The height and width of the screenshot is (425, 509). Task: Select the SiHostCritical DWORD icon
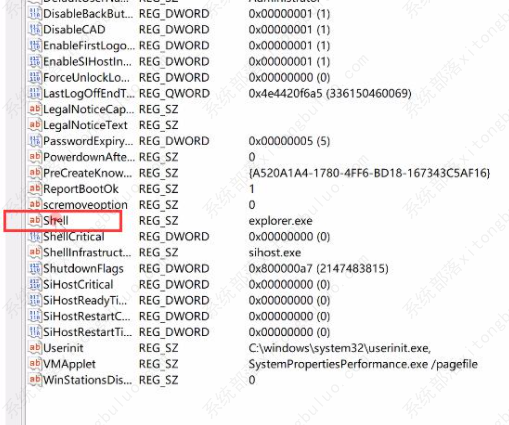tap(35, 284)
